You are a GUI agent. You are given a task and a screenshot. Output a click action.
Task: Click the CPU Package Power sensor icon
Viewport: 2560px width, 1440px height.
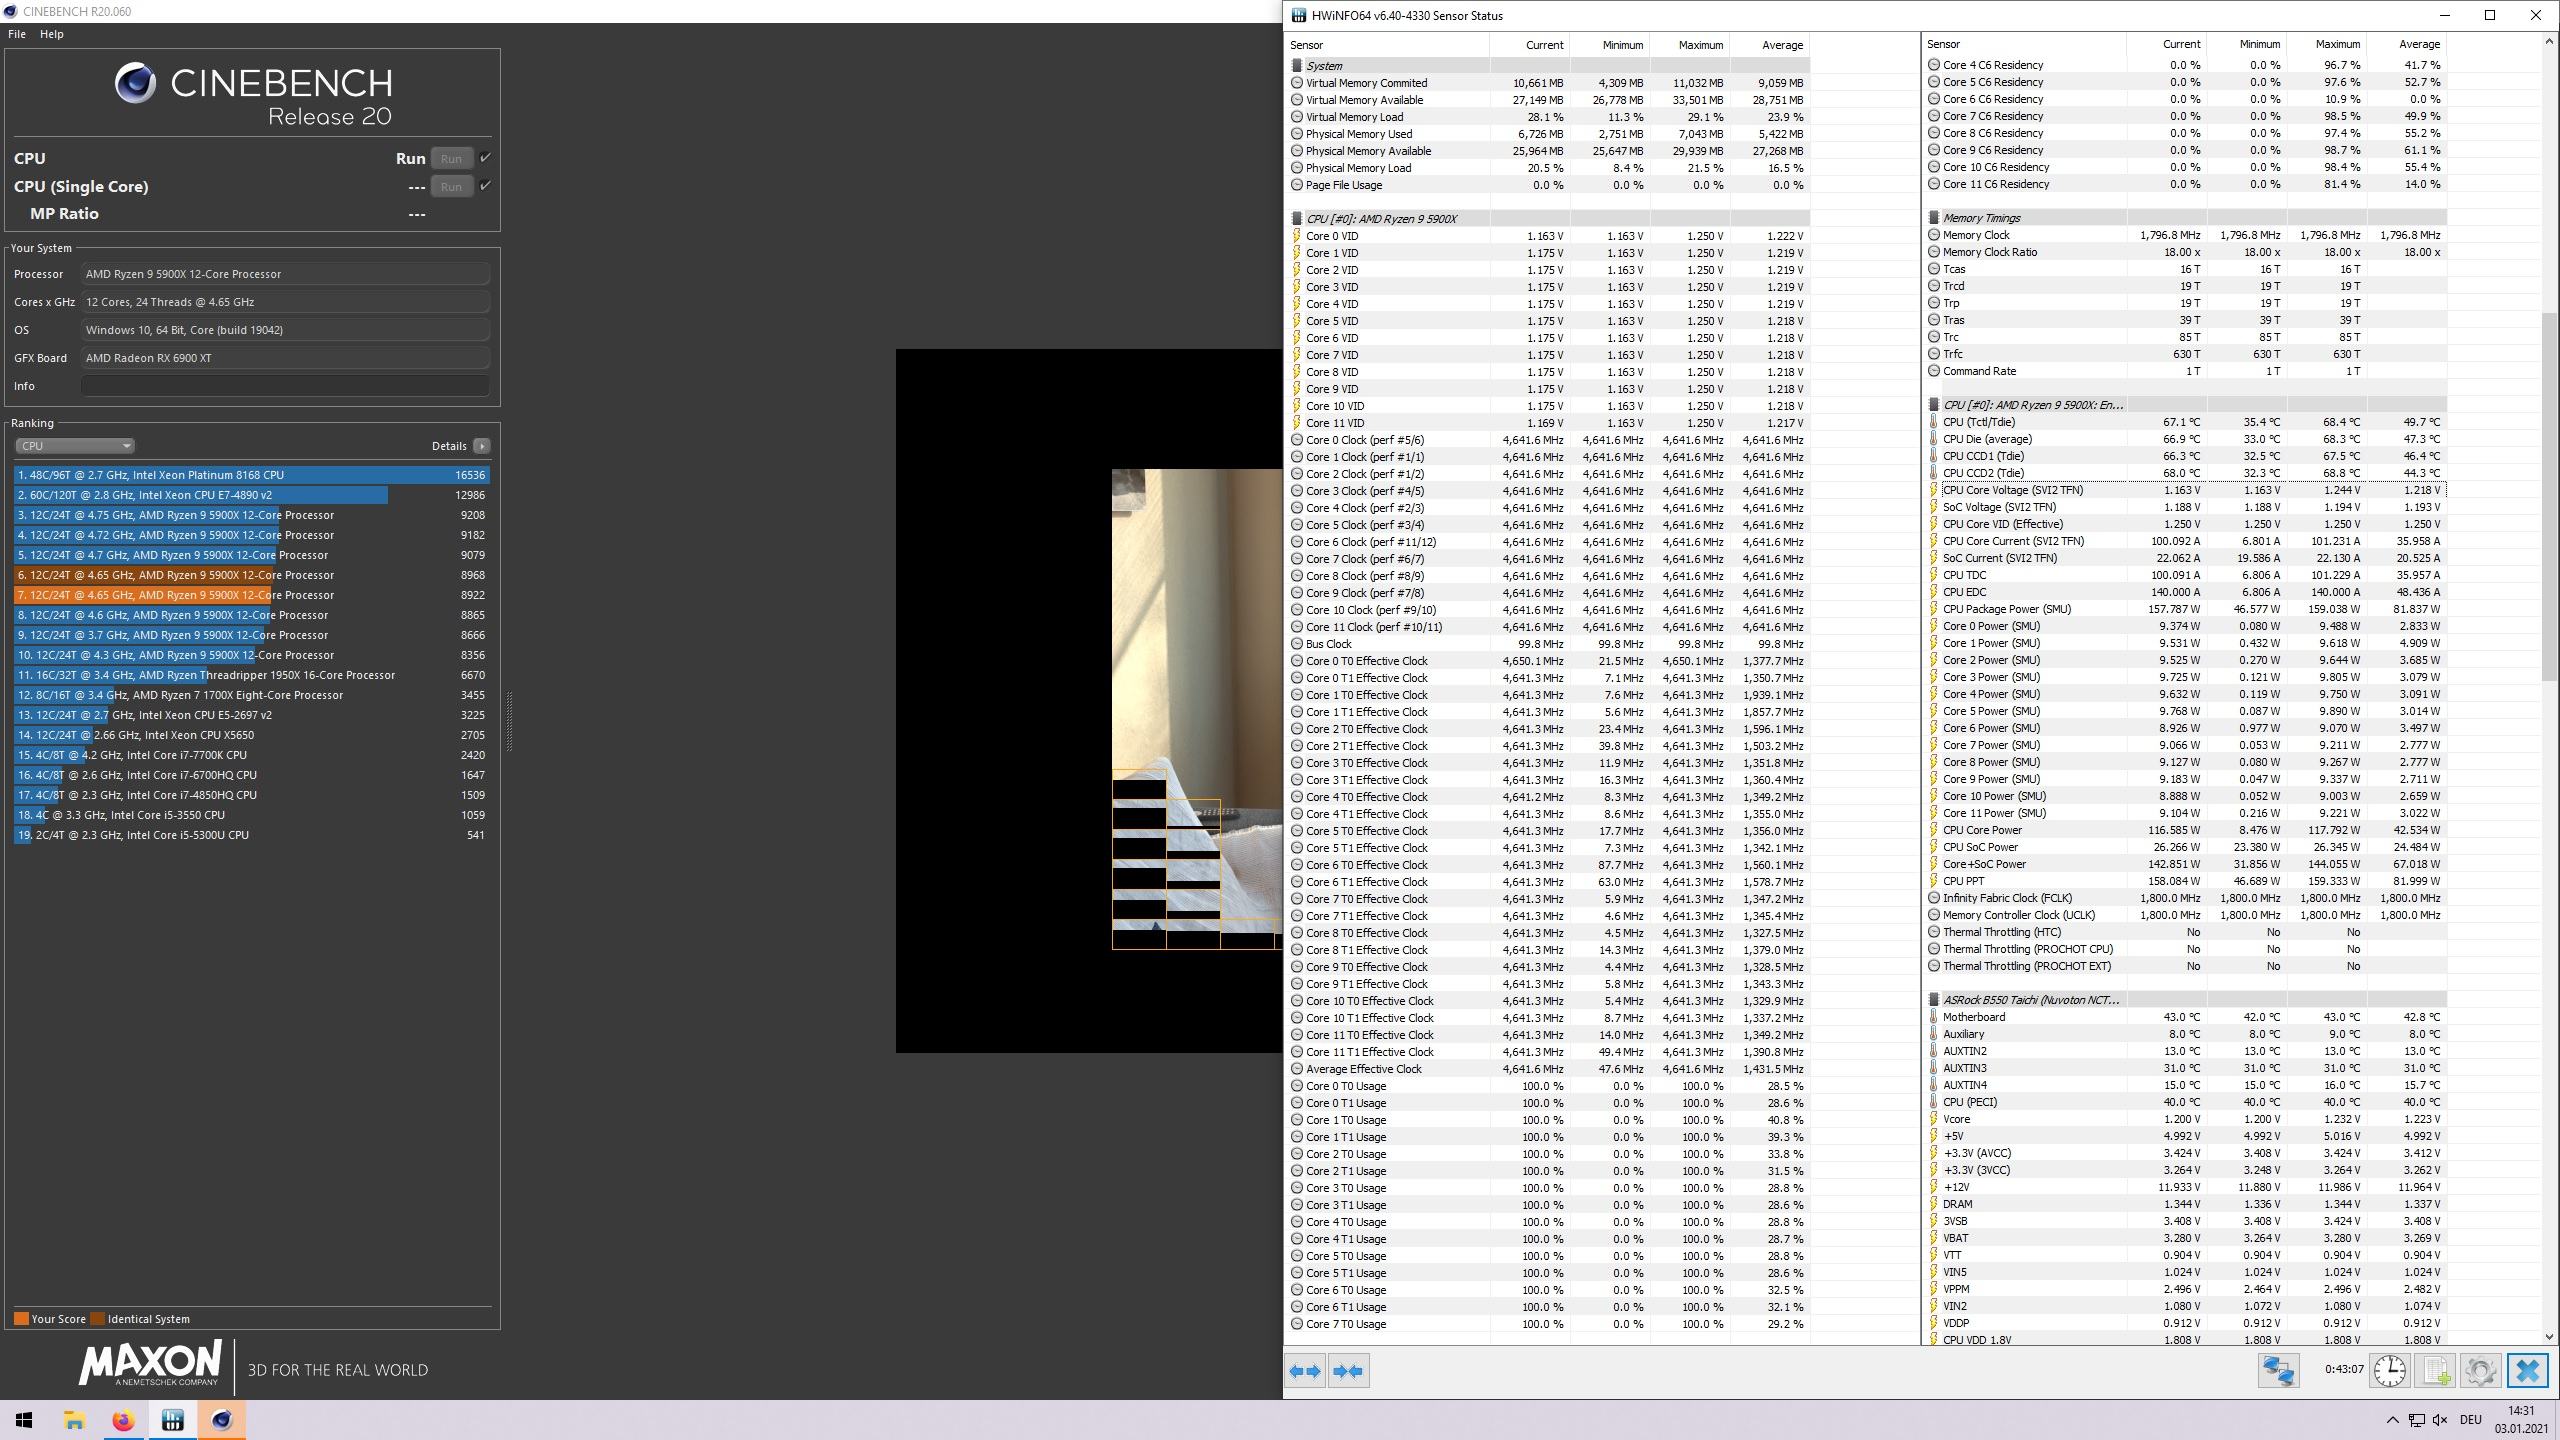point(1934,609)
